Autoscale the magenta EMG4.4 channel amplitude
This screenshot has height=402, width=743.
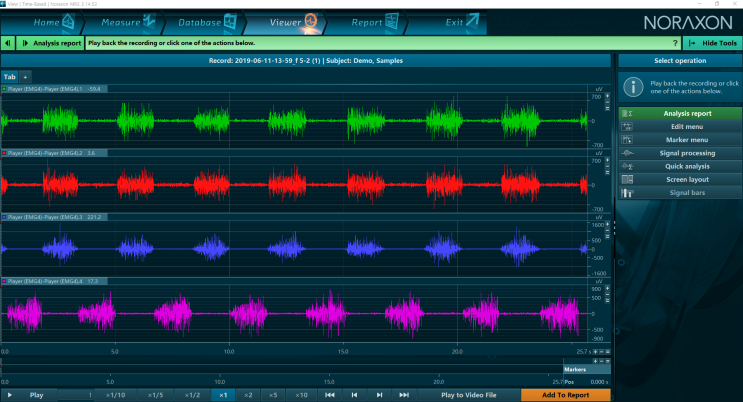607,301
